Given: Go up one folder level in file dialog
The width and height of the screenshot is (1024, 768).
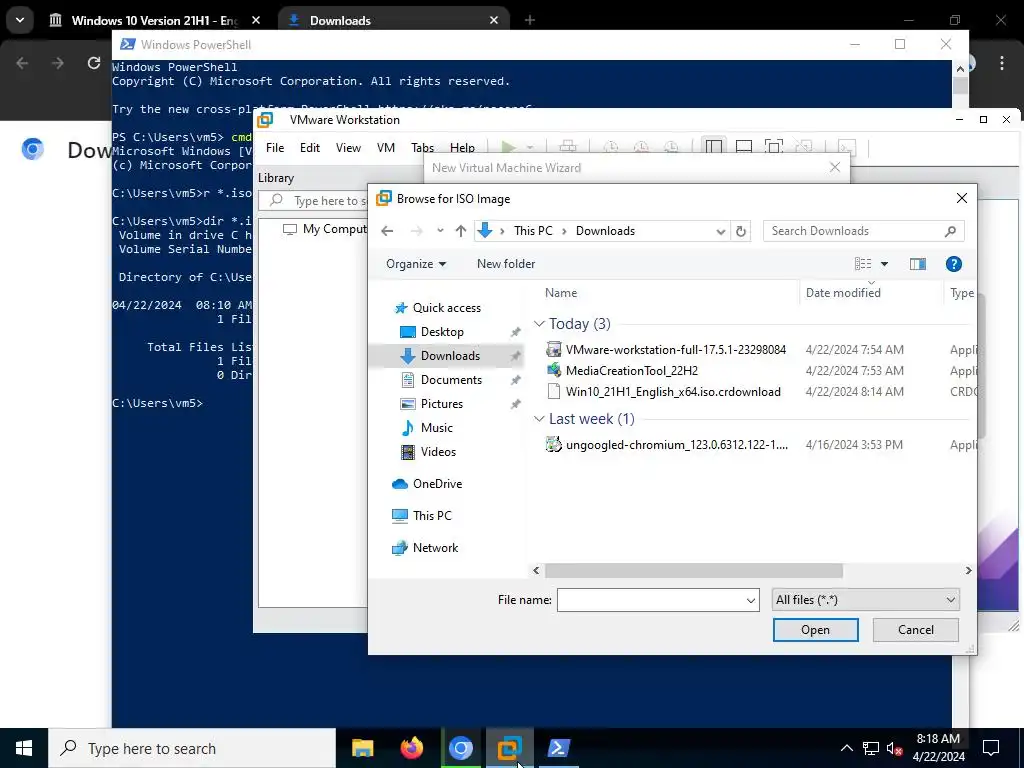Looking at the screenshot, I should tap(460, 231).
